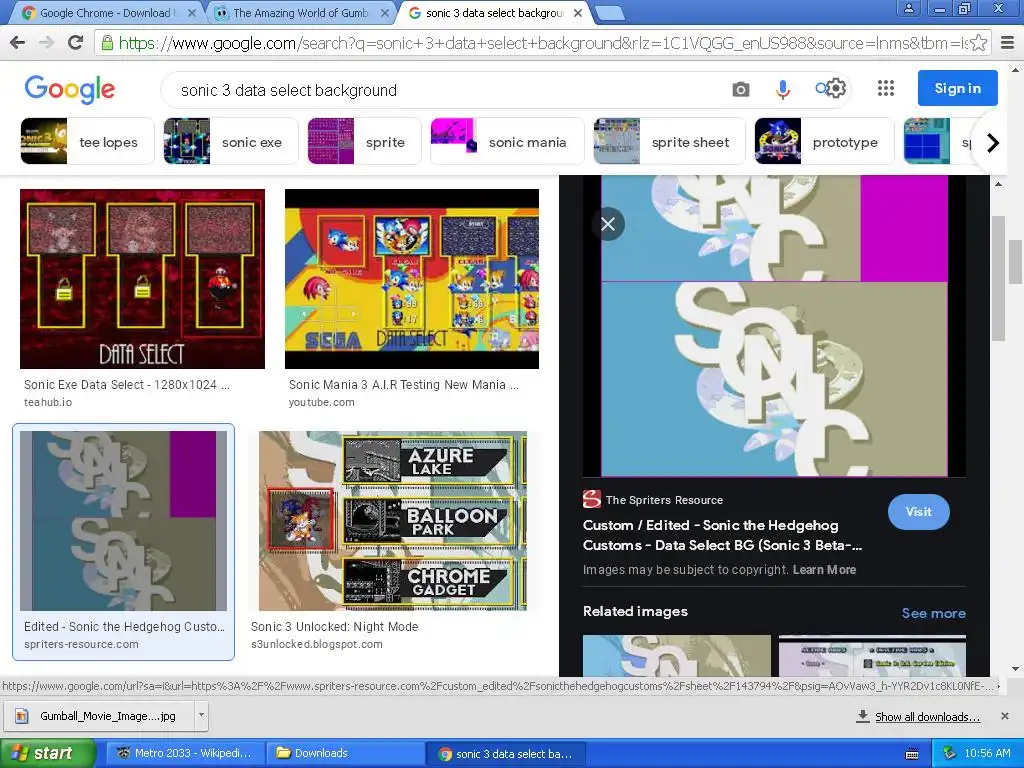Click the s3unlocked.blogspot.com source text
This screenshot has width=1024, height=768.
point(317,644)
